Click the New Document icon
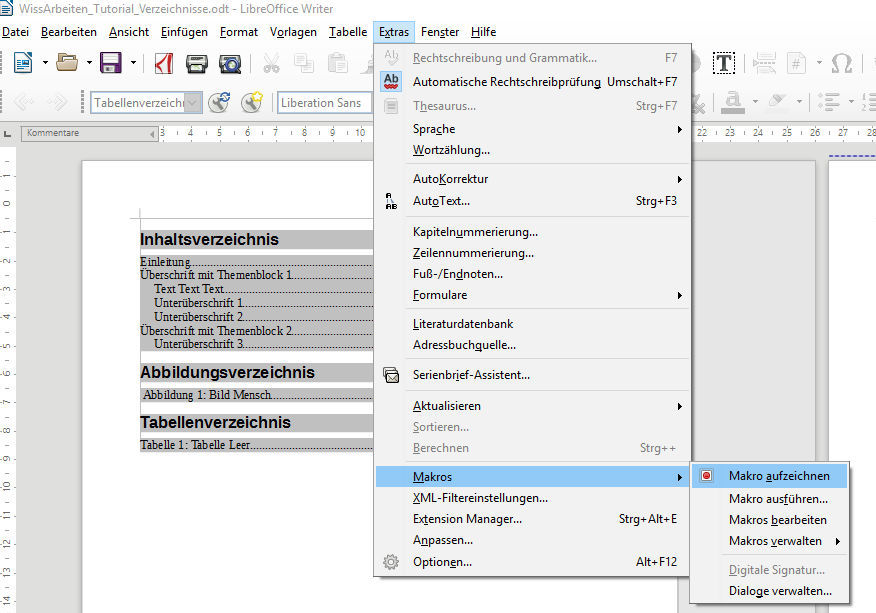This screenshot has width=876, height=613. tap(23, 63)
